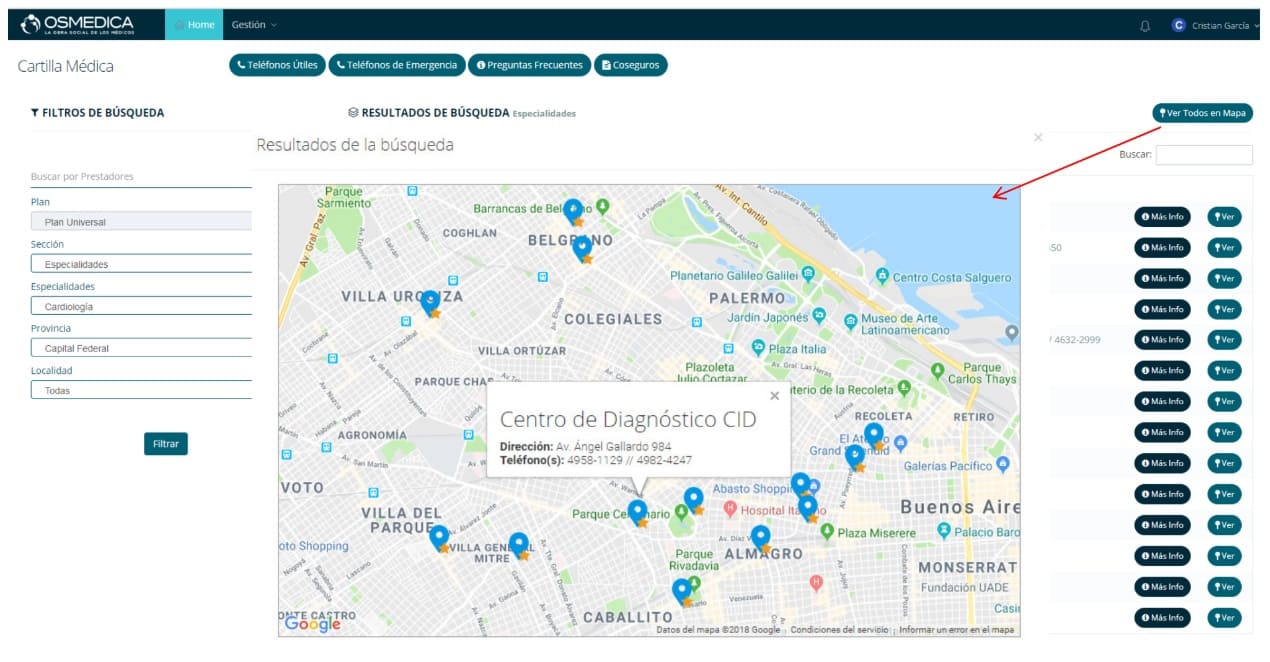The image size is (1270, 662).
Task: Click the Buscar por Prestadores field
Action: tap(141, 177)
